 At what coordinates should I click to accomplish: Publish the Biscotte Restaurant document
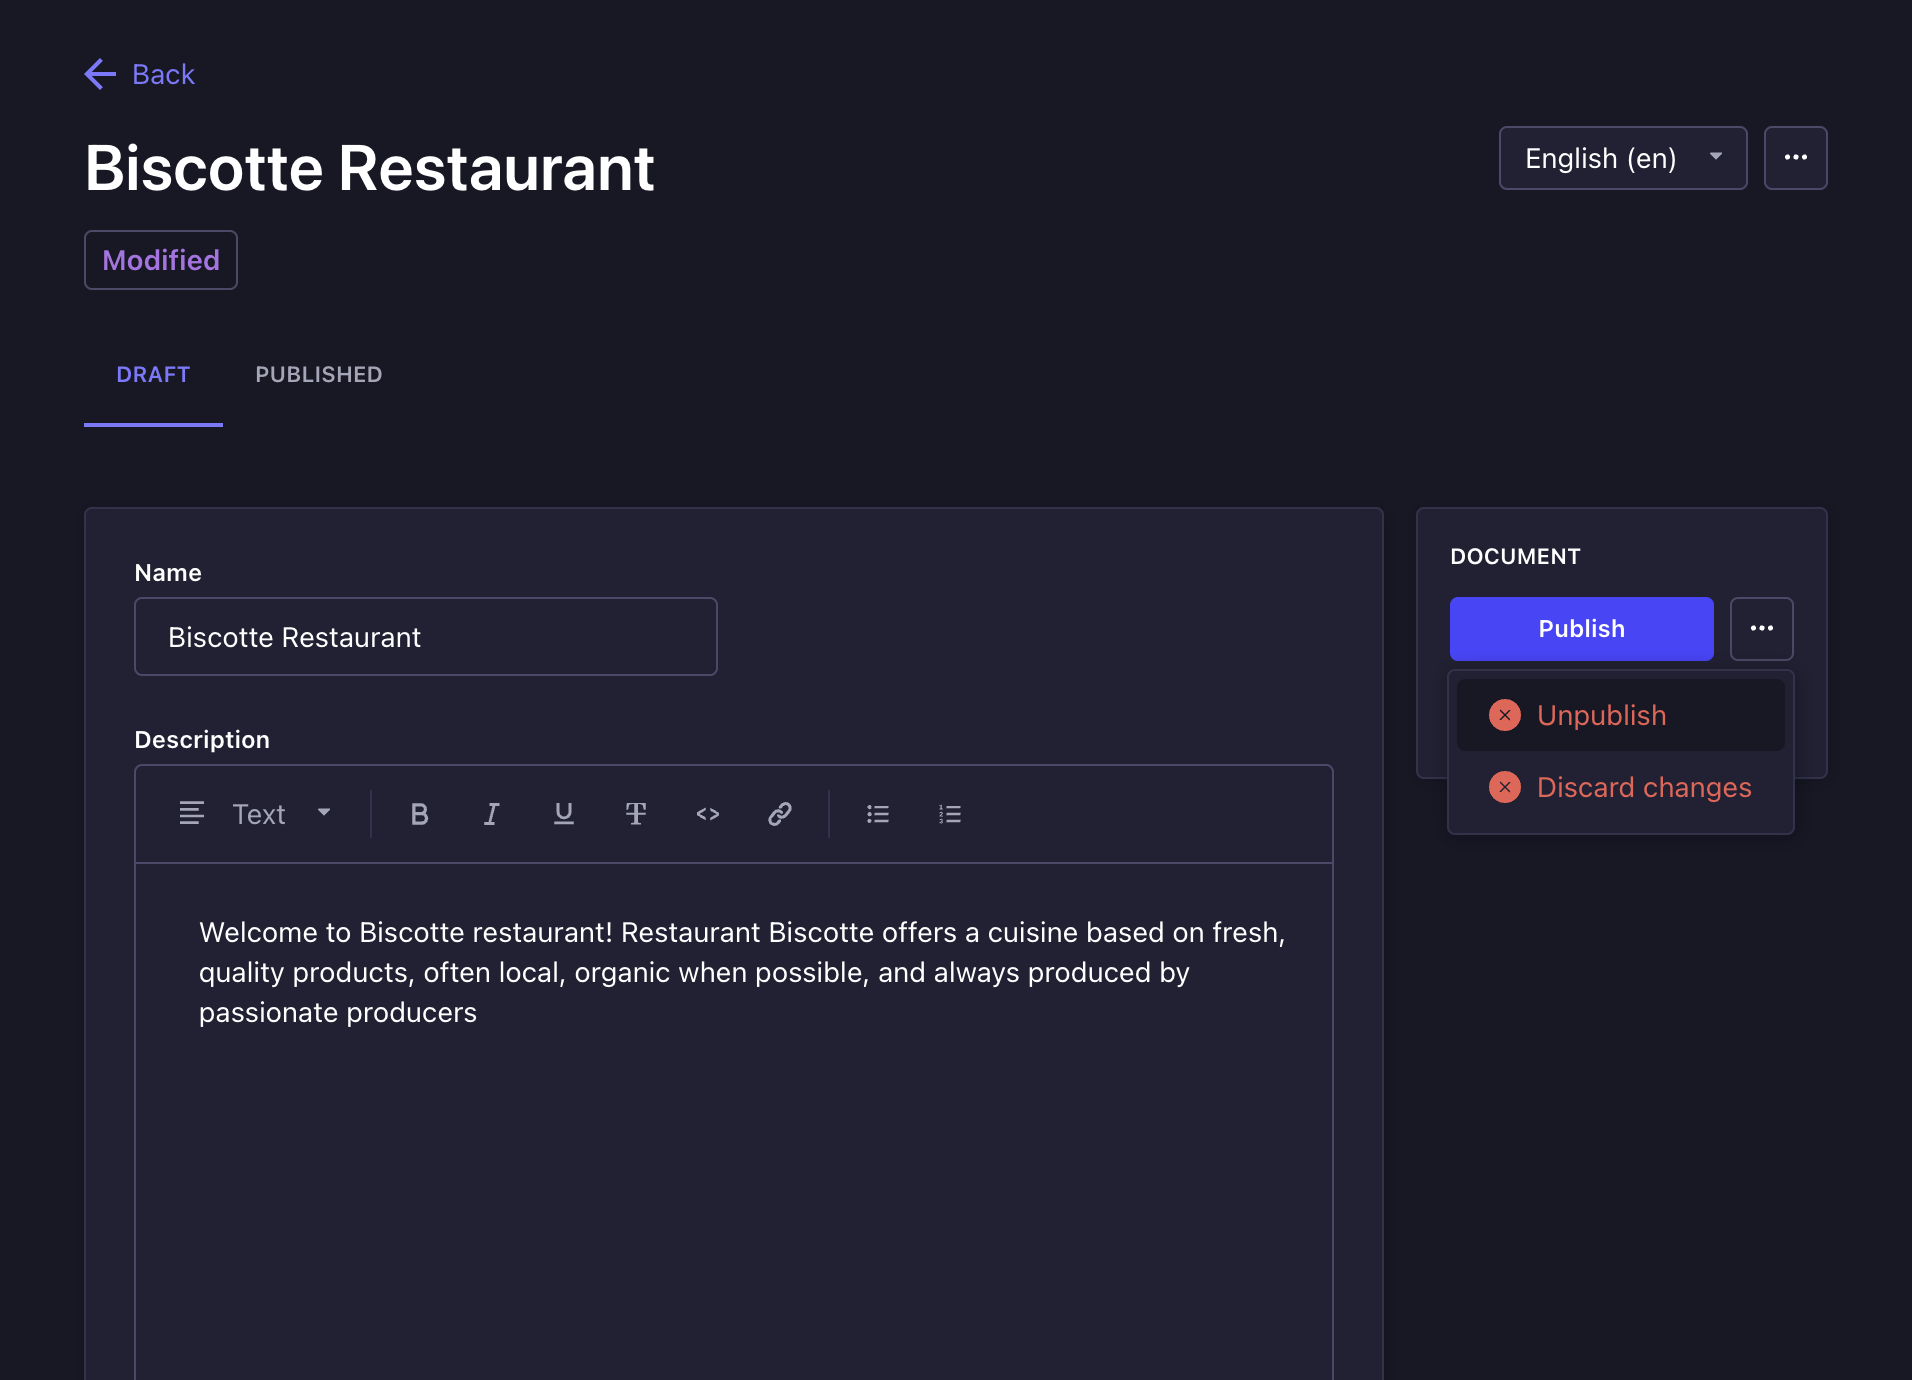(x=1581, y=629)
